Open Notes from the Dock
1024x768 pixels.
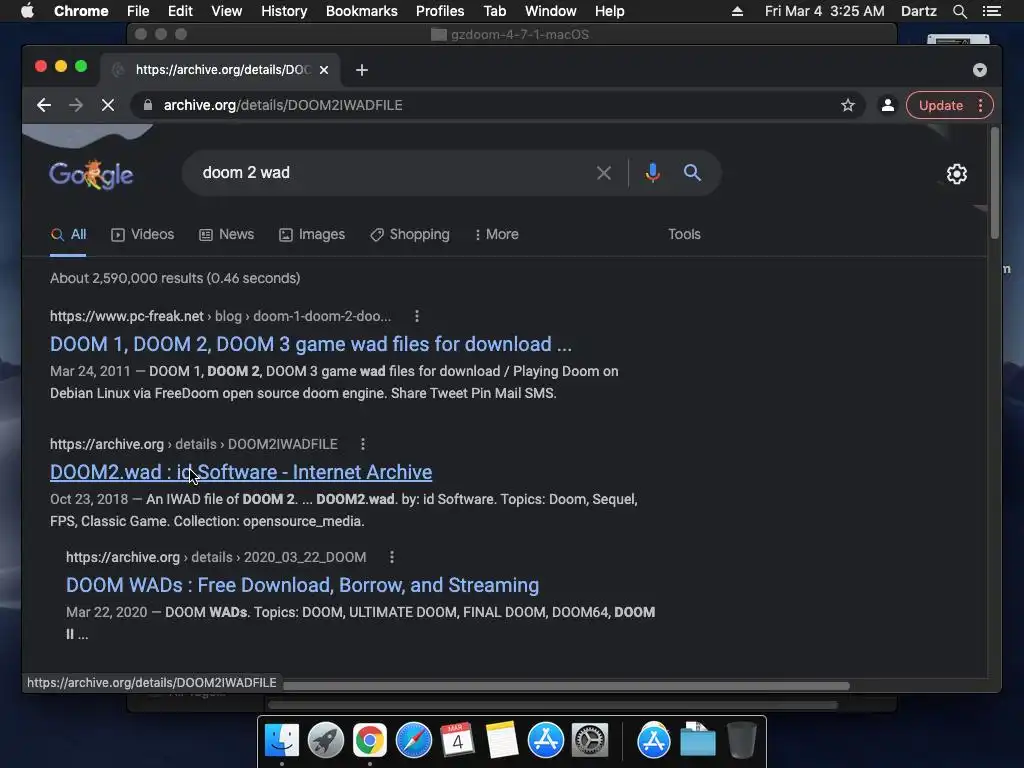click(502, 741)
